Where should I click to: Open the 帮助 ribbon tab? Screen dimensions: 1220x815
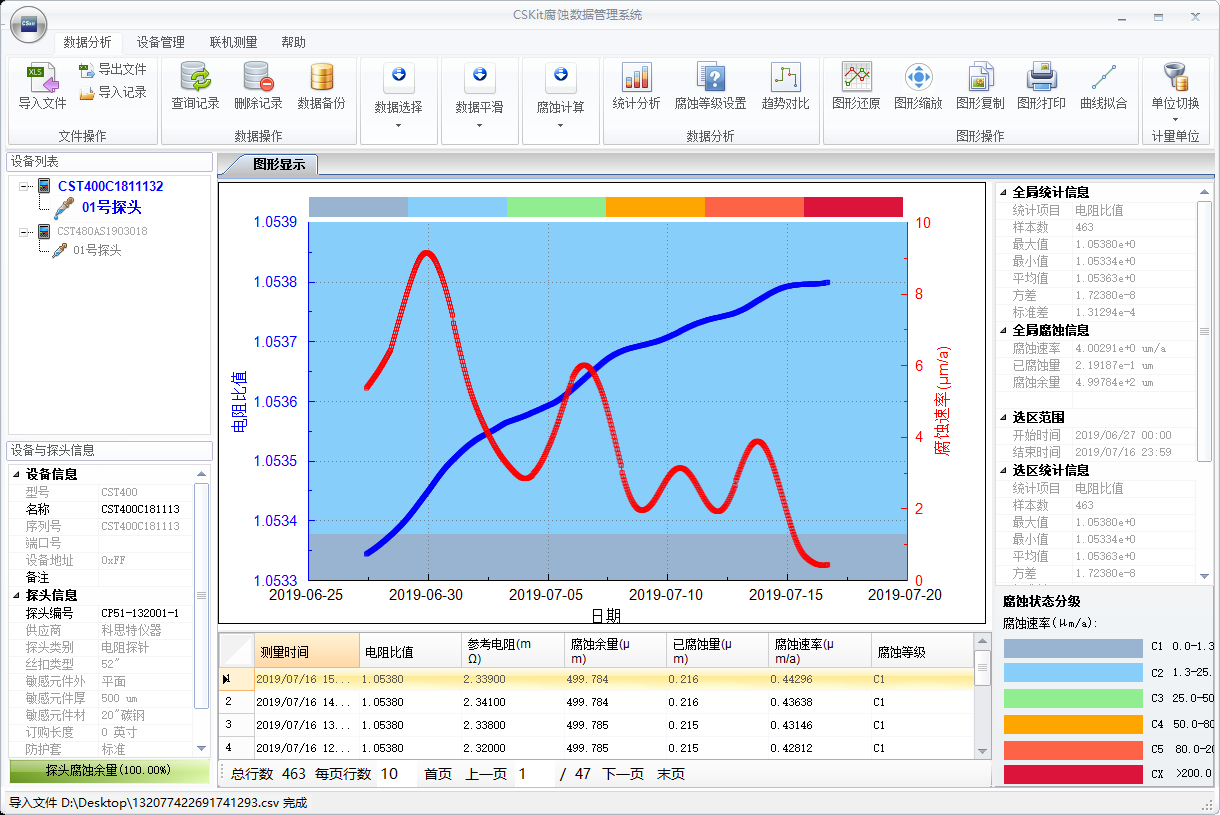coord(293,42)
